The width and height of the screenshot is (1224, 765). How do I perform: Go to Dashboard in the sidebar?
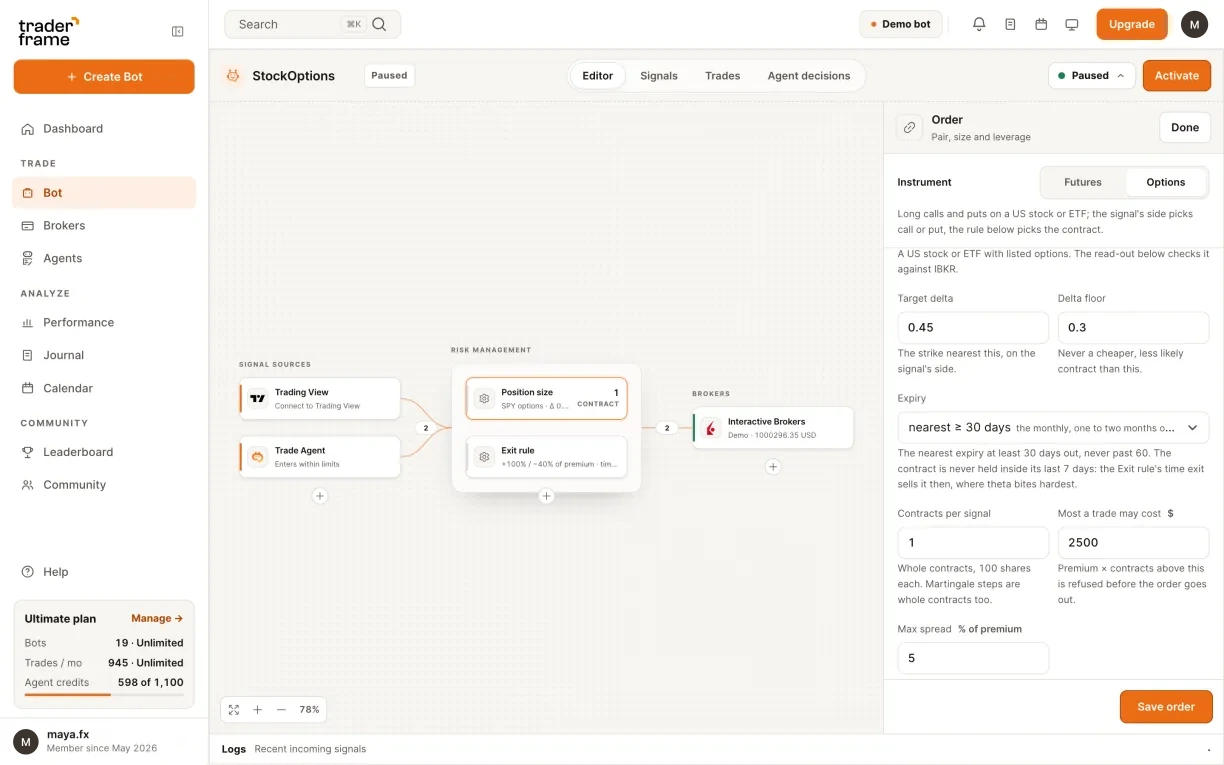coord(104,128)
